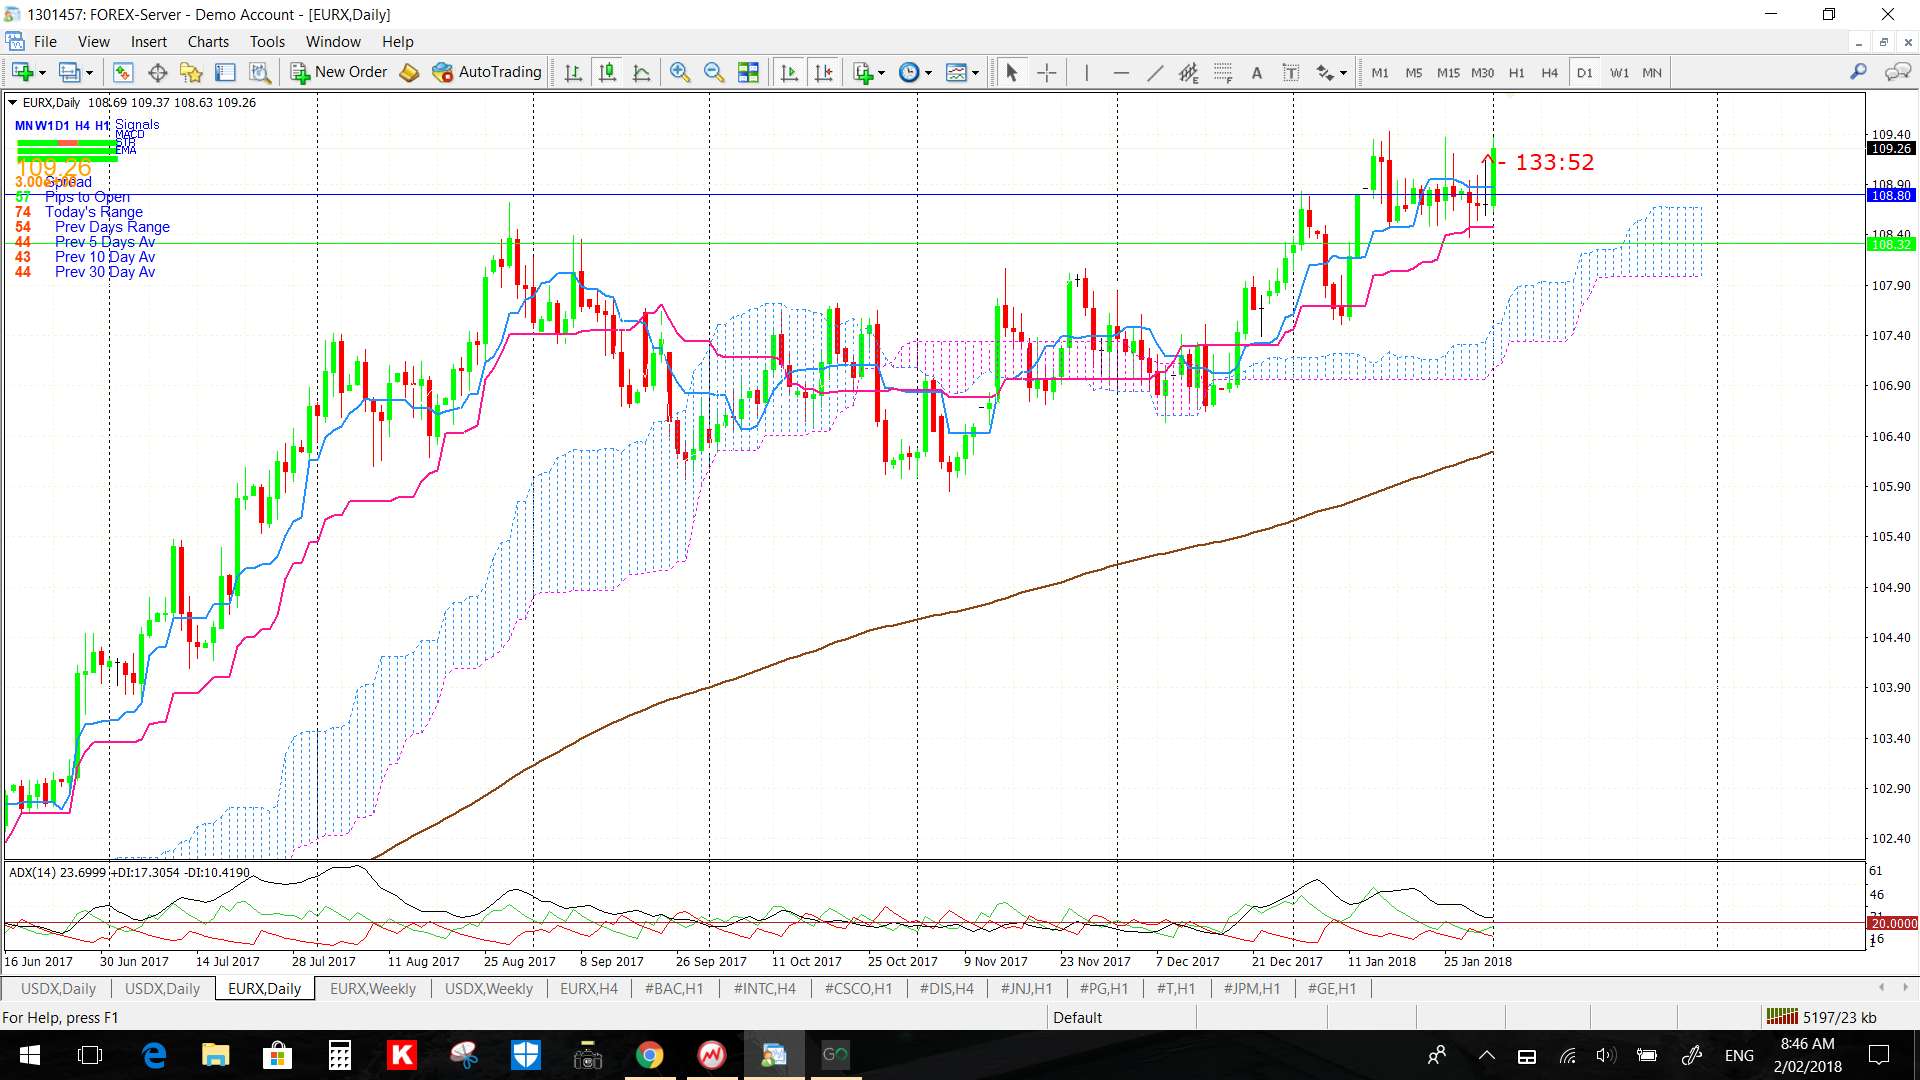Switch timeframe to W1
The image size is (1920, 1080).
click(x=1619, y=72)
